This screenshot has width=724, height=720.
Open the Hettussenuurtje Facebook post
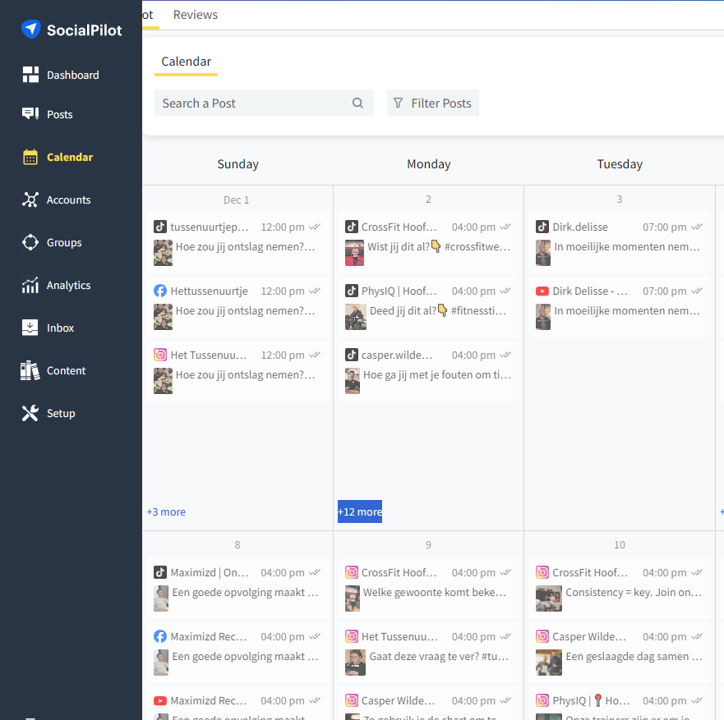(237, 302)
